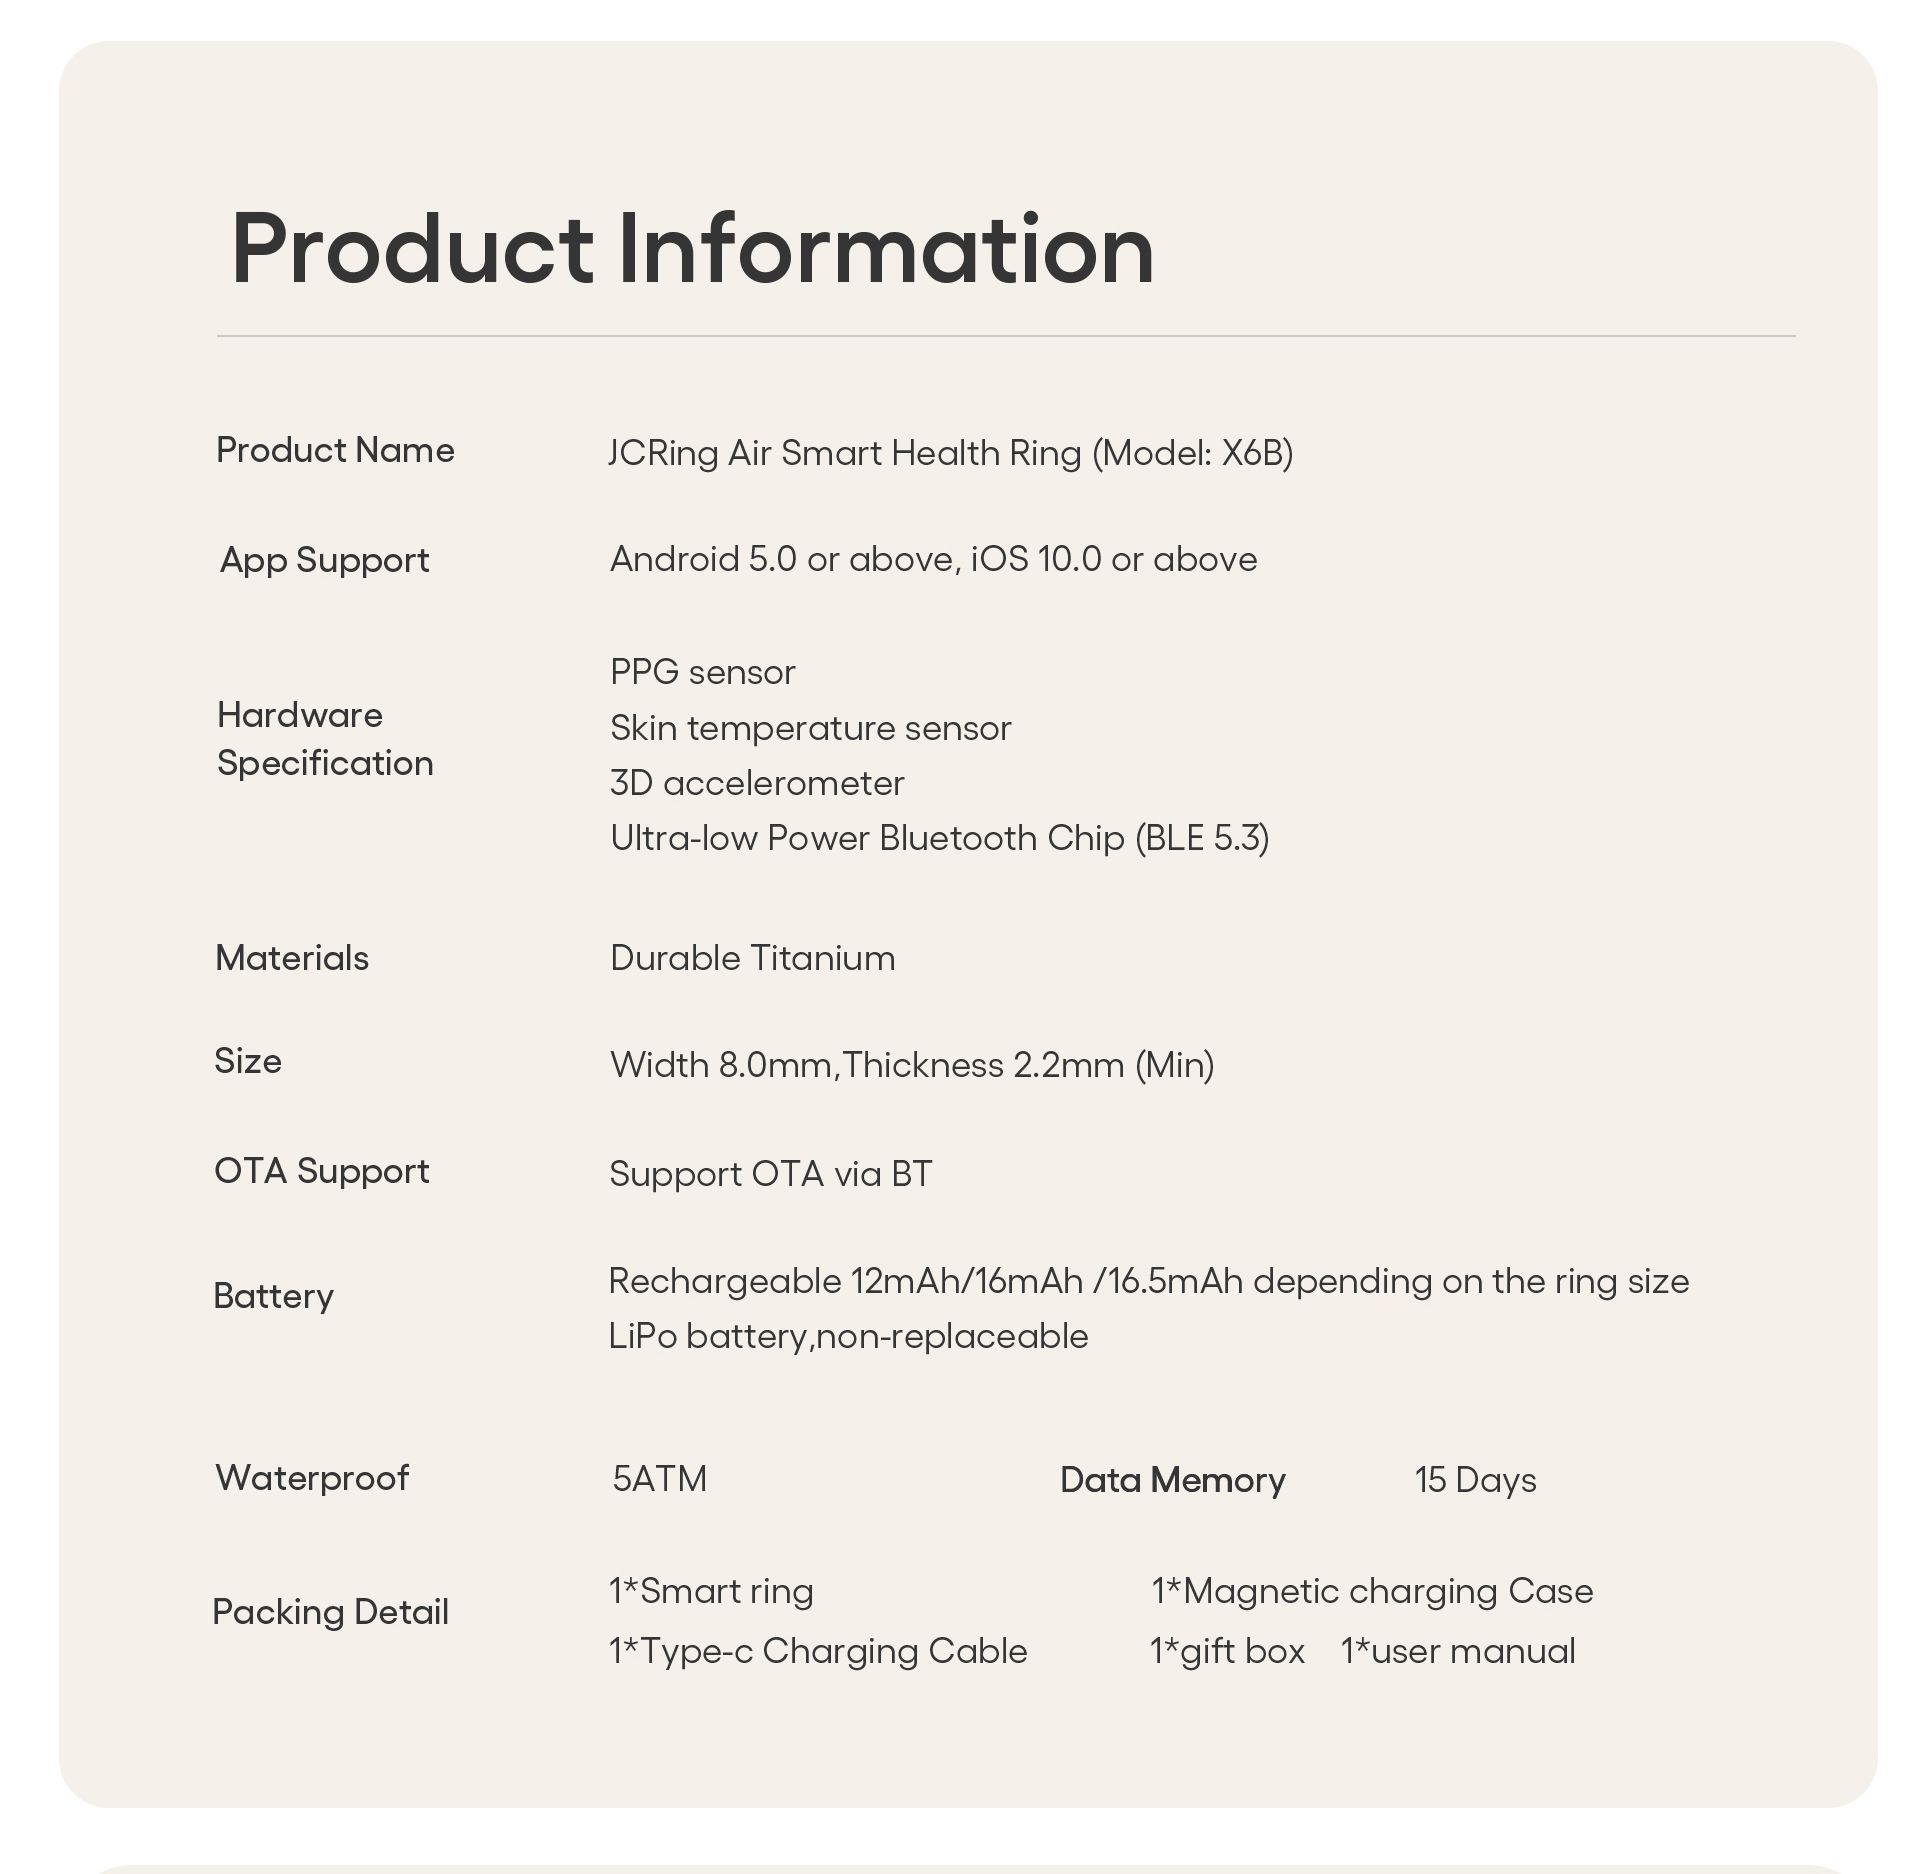The image size is (1920, 1874).
Task: Select the 3D accelerometer entry
Action: tap(756, 783)
